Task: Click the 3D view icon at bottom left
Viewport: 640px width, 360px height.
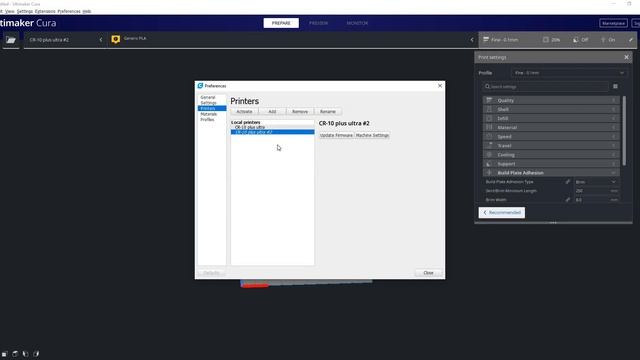Action: pyautogui.click(x=4, y=354)
